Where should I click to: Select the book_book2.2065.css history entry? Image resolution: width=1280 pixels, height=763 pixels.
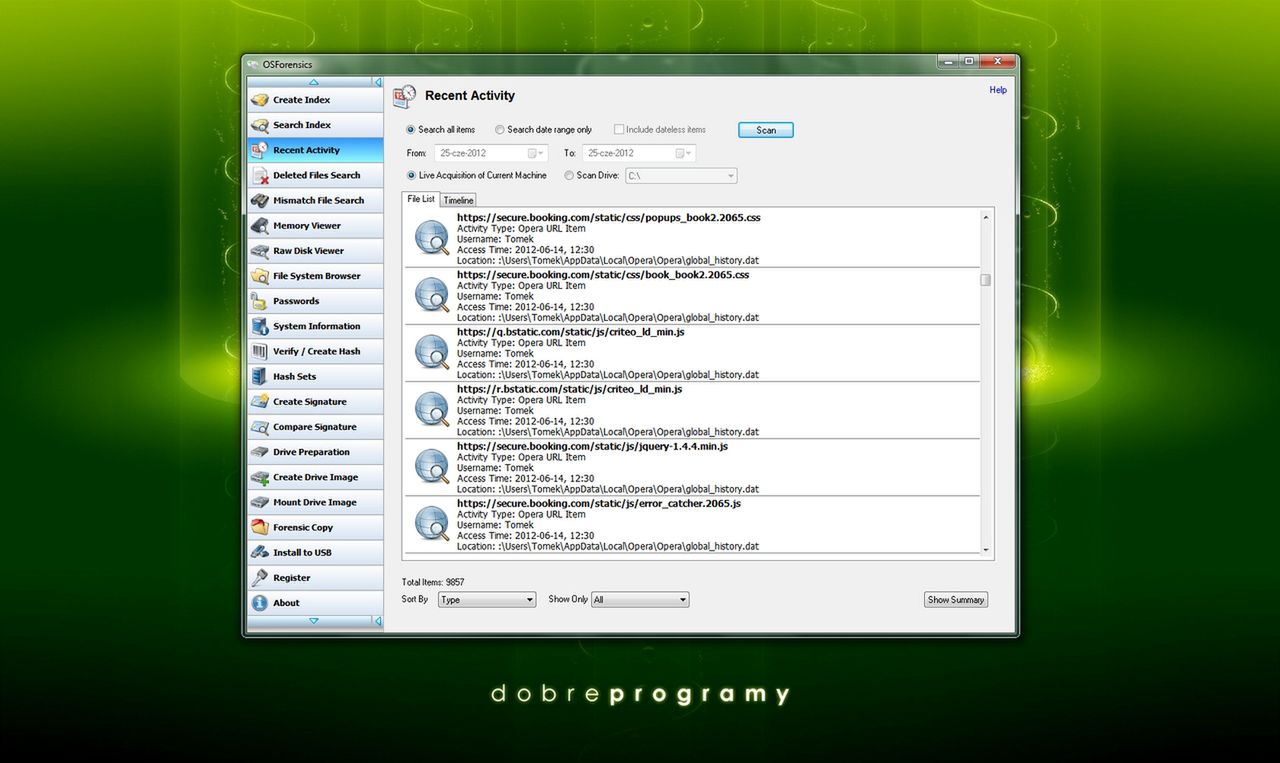pos(692,296)
